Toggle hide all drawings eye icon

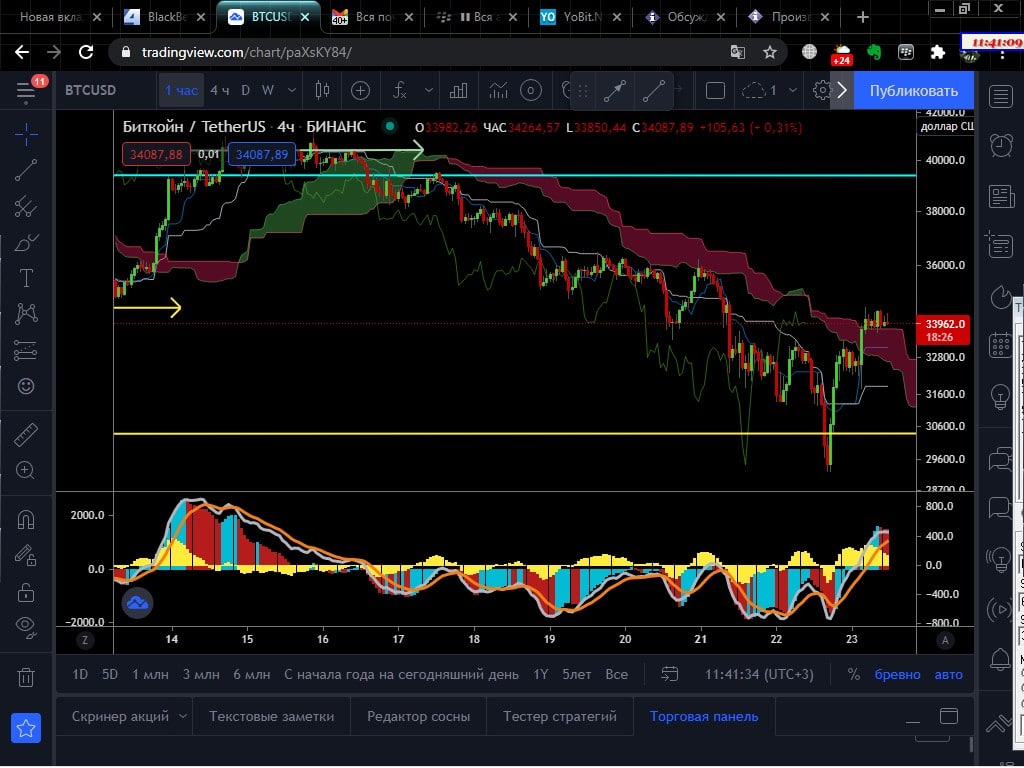coord(26,627)
